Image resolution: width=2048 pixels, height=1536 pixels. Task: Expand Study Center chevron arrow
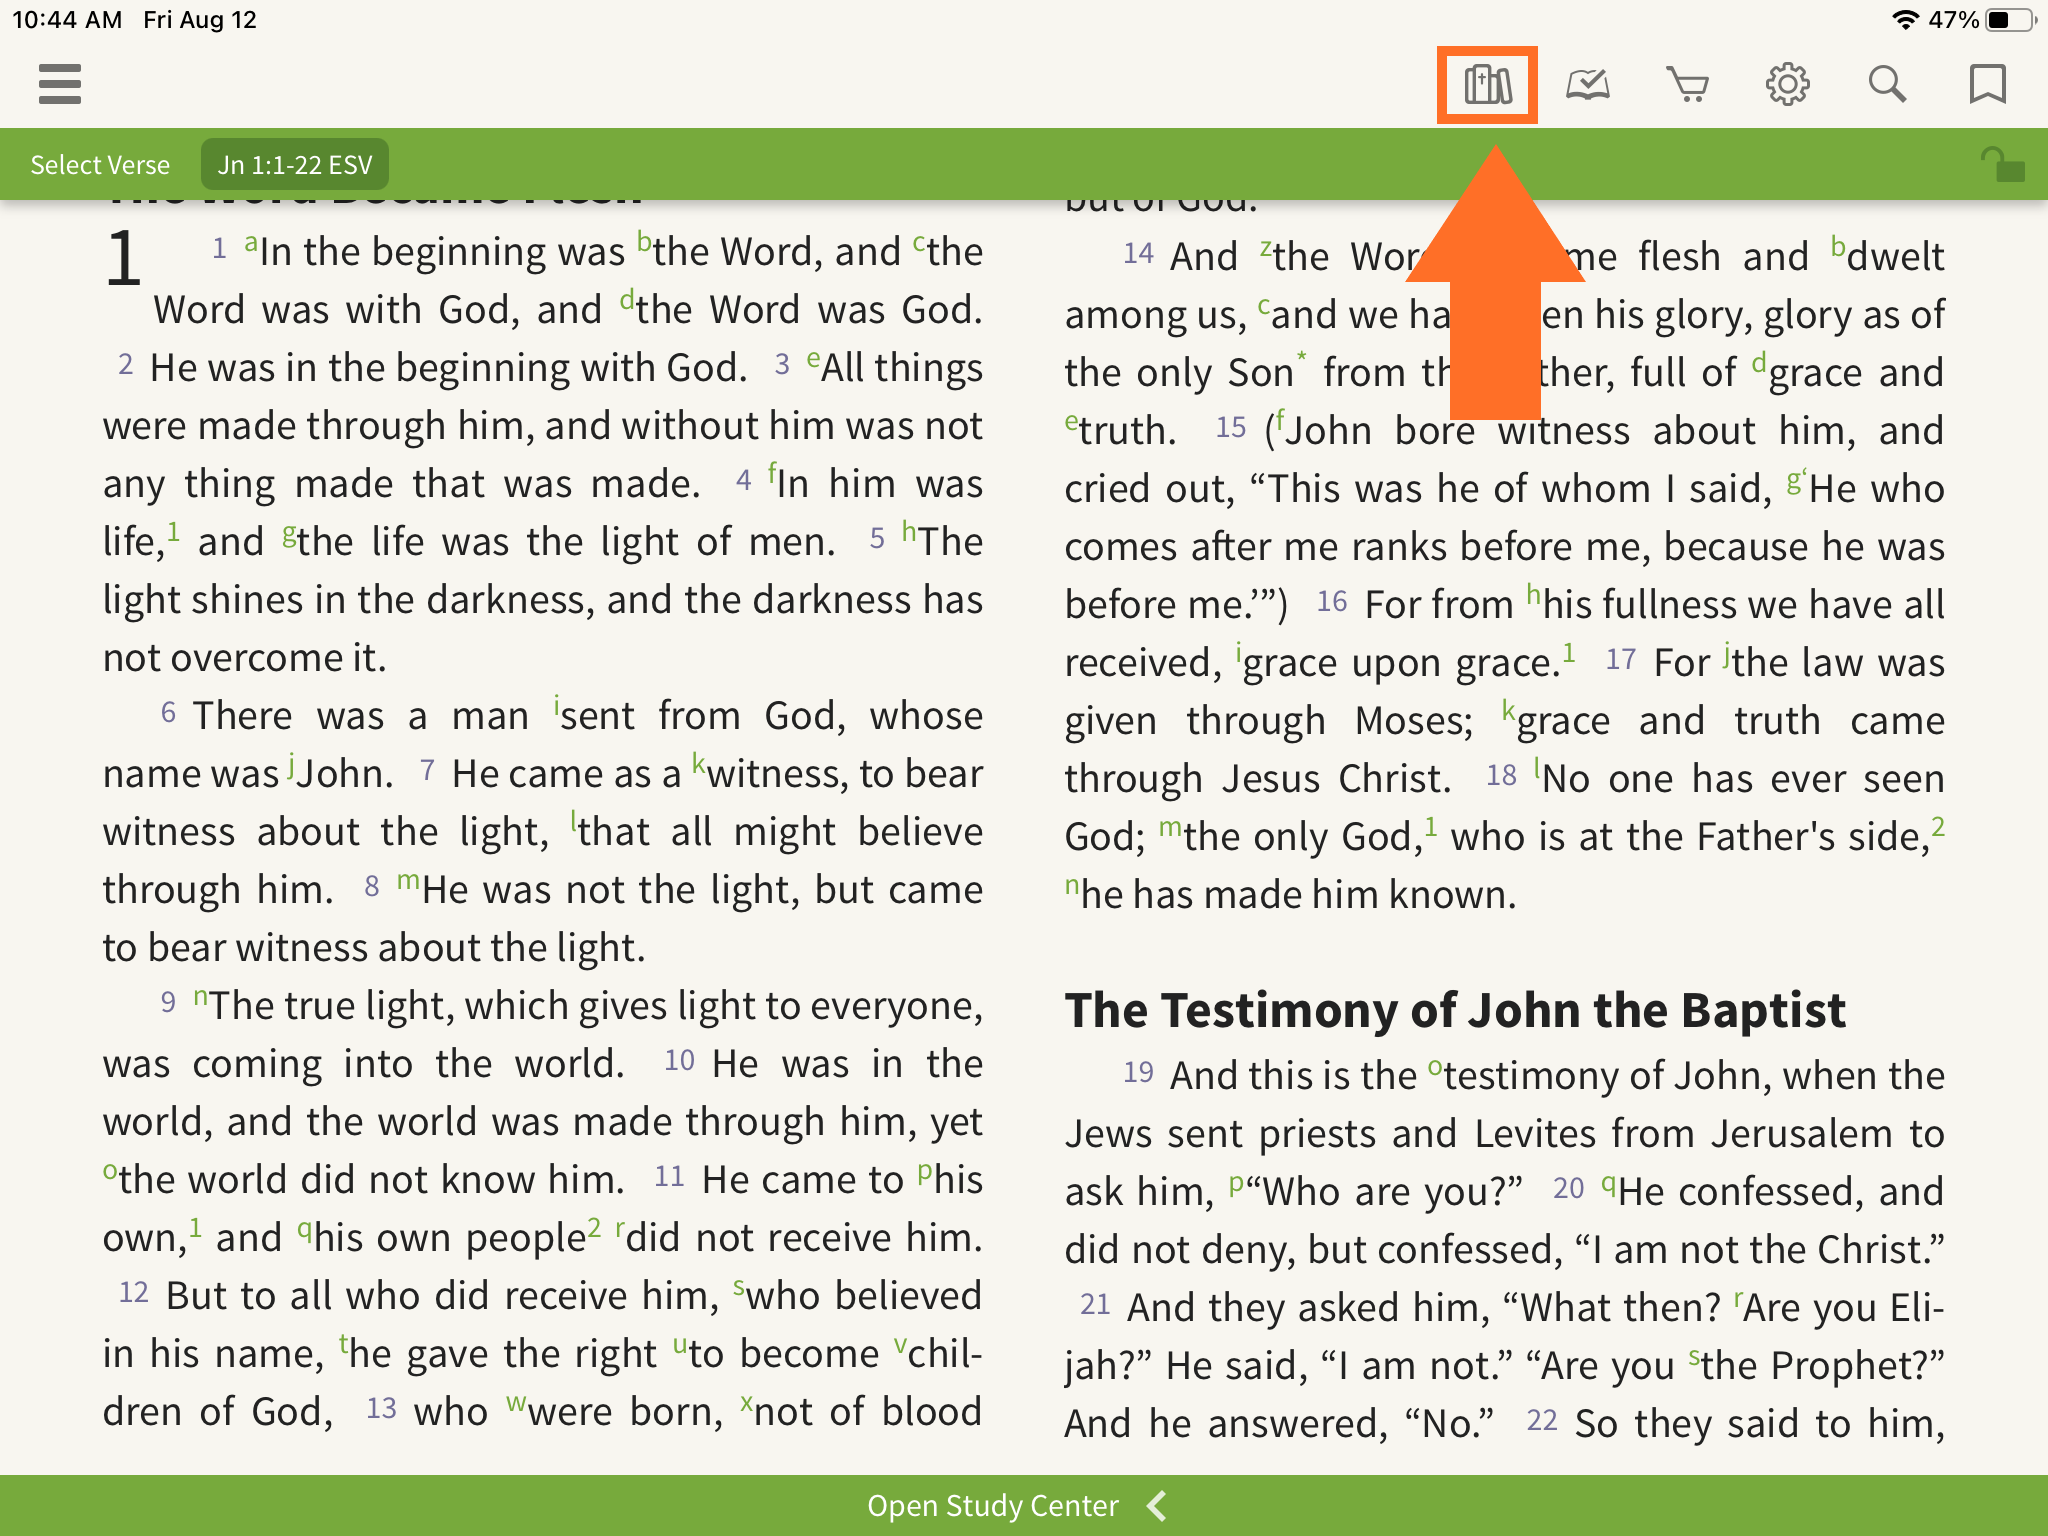[x=1157, y=1505]
